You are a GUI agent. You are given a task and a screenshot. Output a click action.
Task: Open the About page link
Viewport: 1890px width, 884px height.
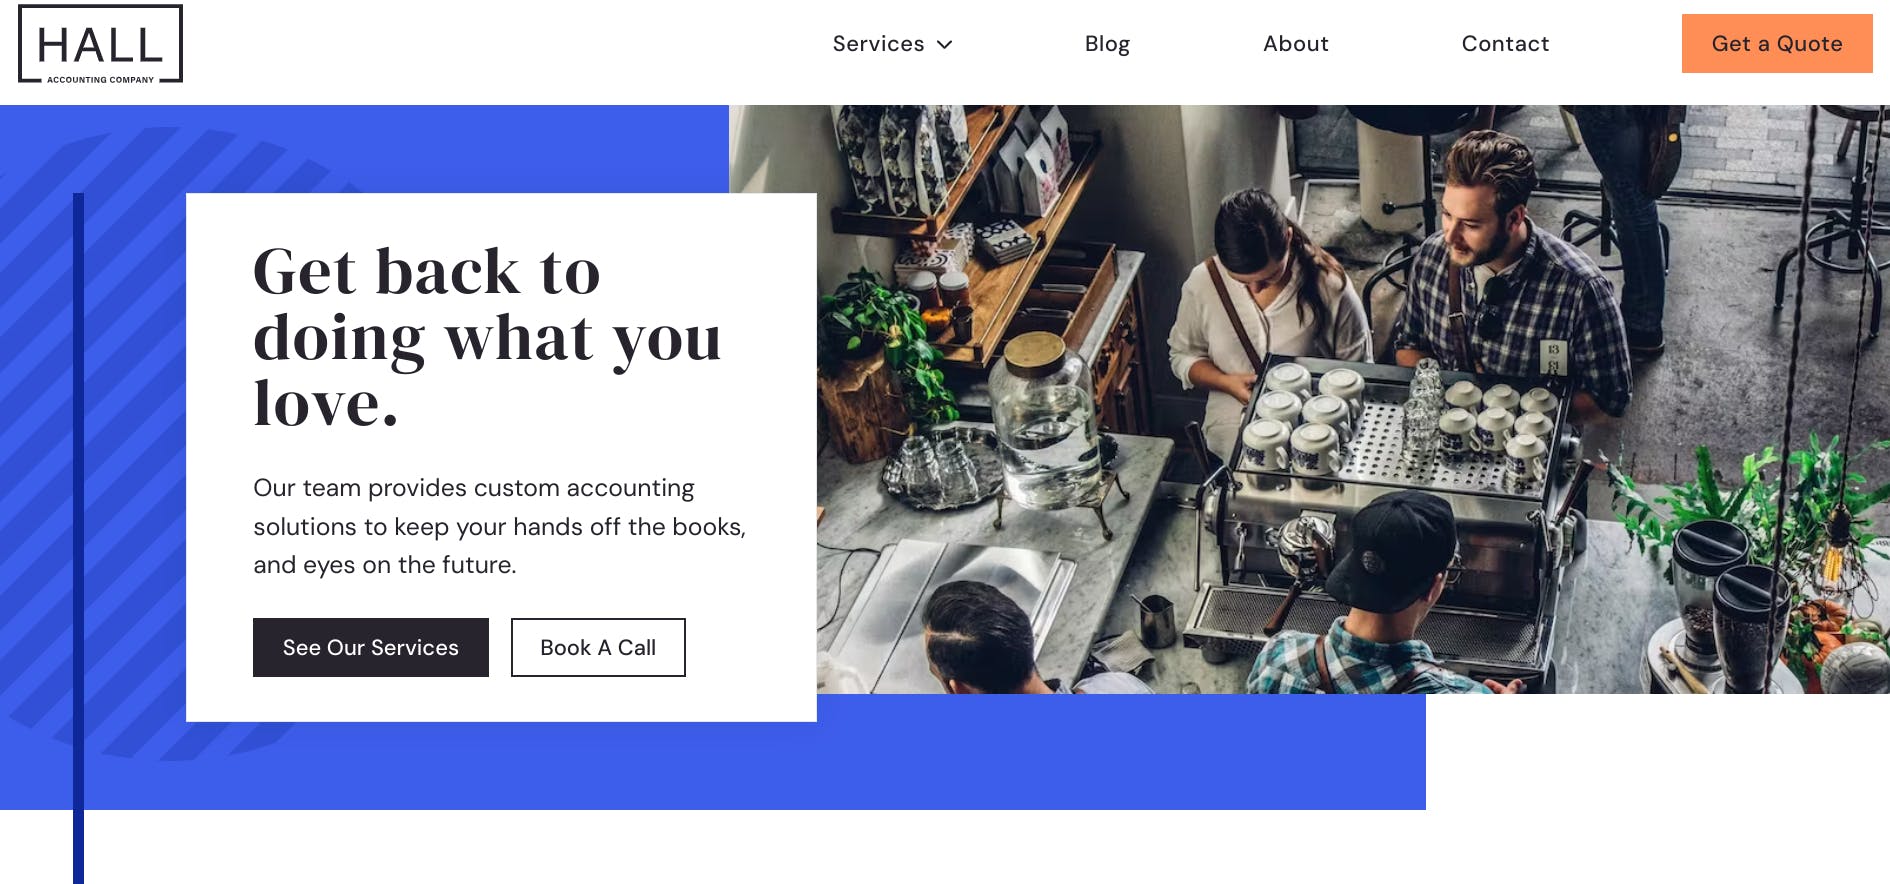(x=1295, y=44)
